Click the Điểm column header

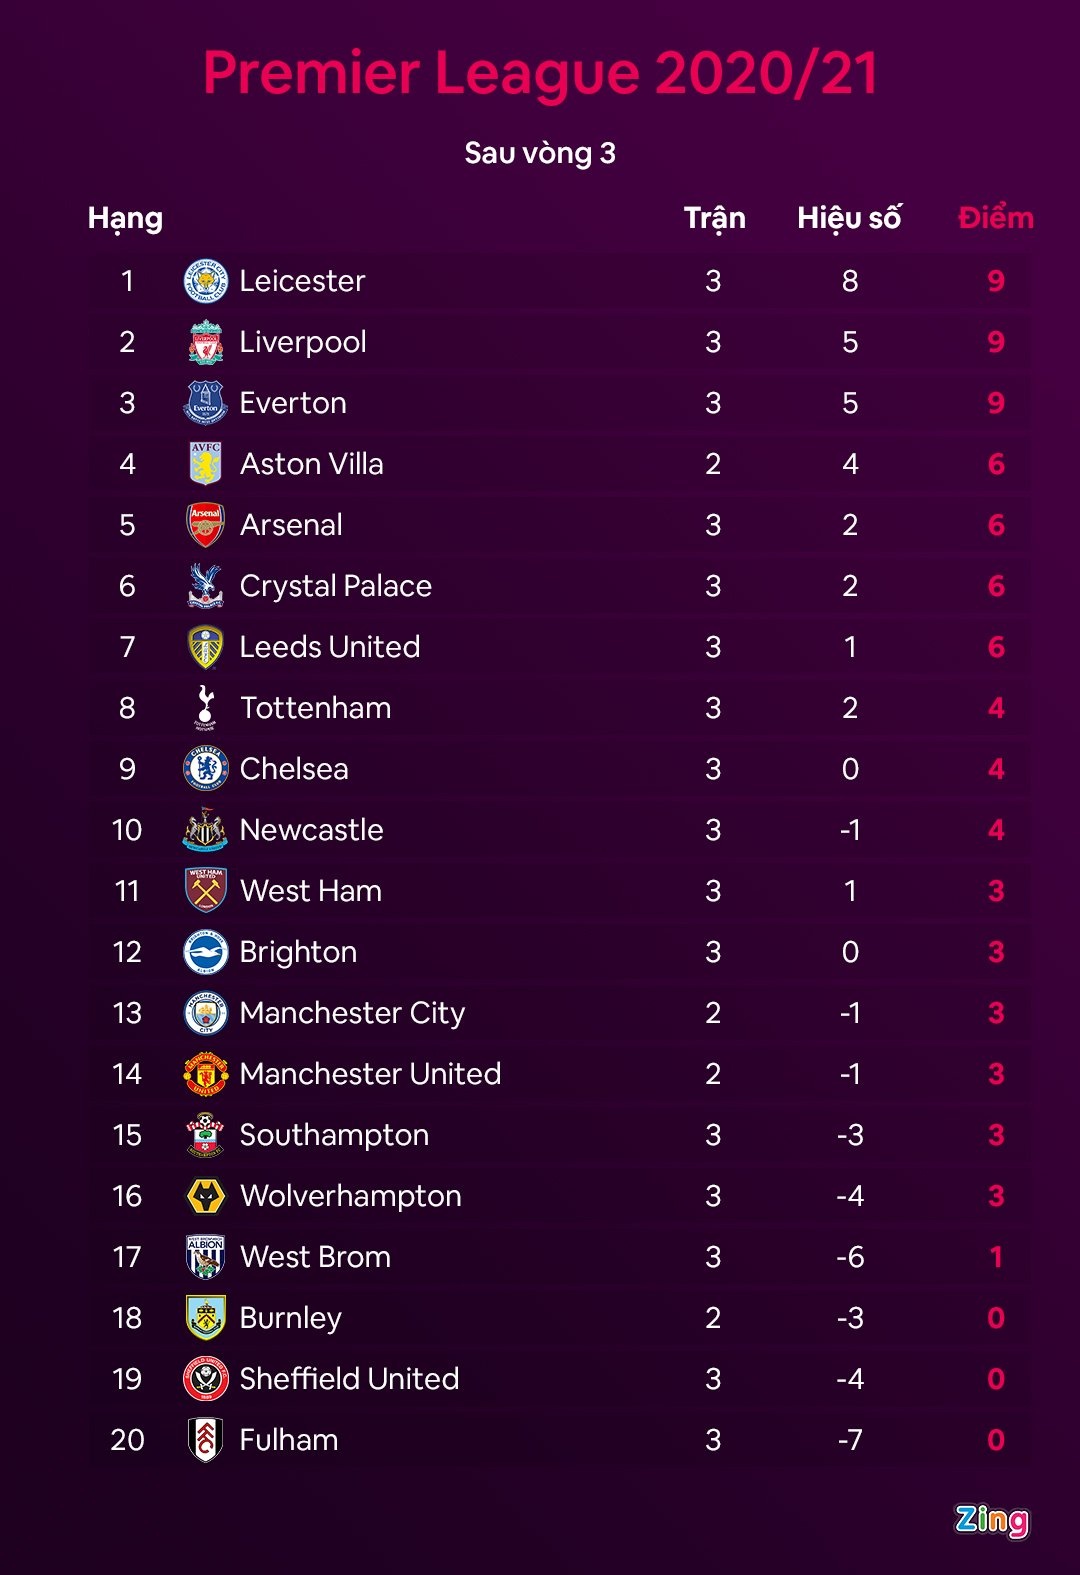[x=995, y=218]
